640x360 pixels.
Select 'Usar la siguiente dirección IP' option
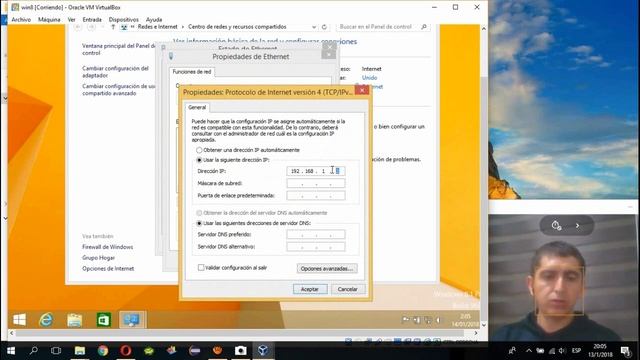tap(199, 160)
